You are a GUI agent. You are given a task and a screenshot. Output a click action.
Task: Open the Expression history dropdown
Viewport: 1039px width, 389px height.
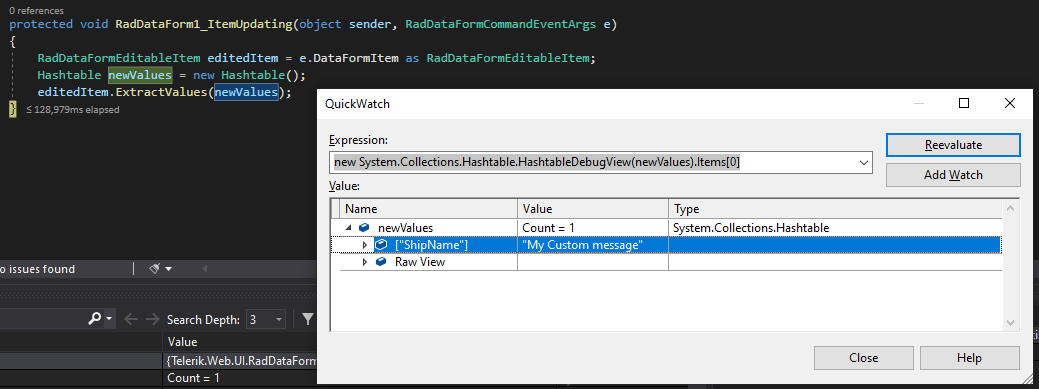(863, 162)
